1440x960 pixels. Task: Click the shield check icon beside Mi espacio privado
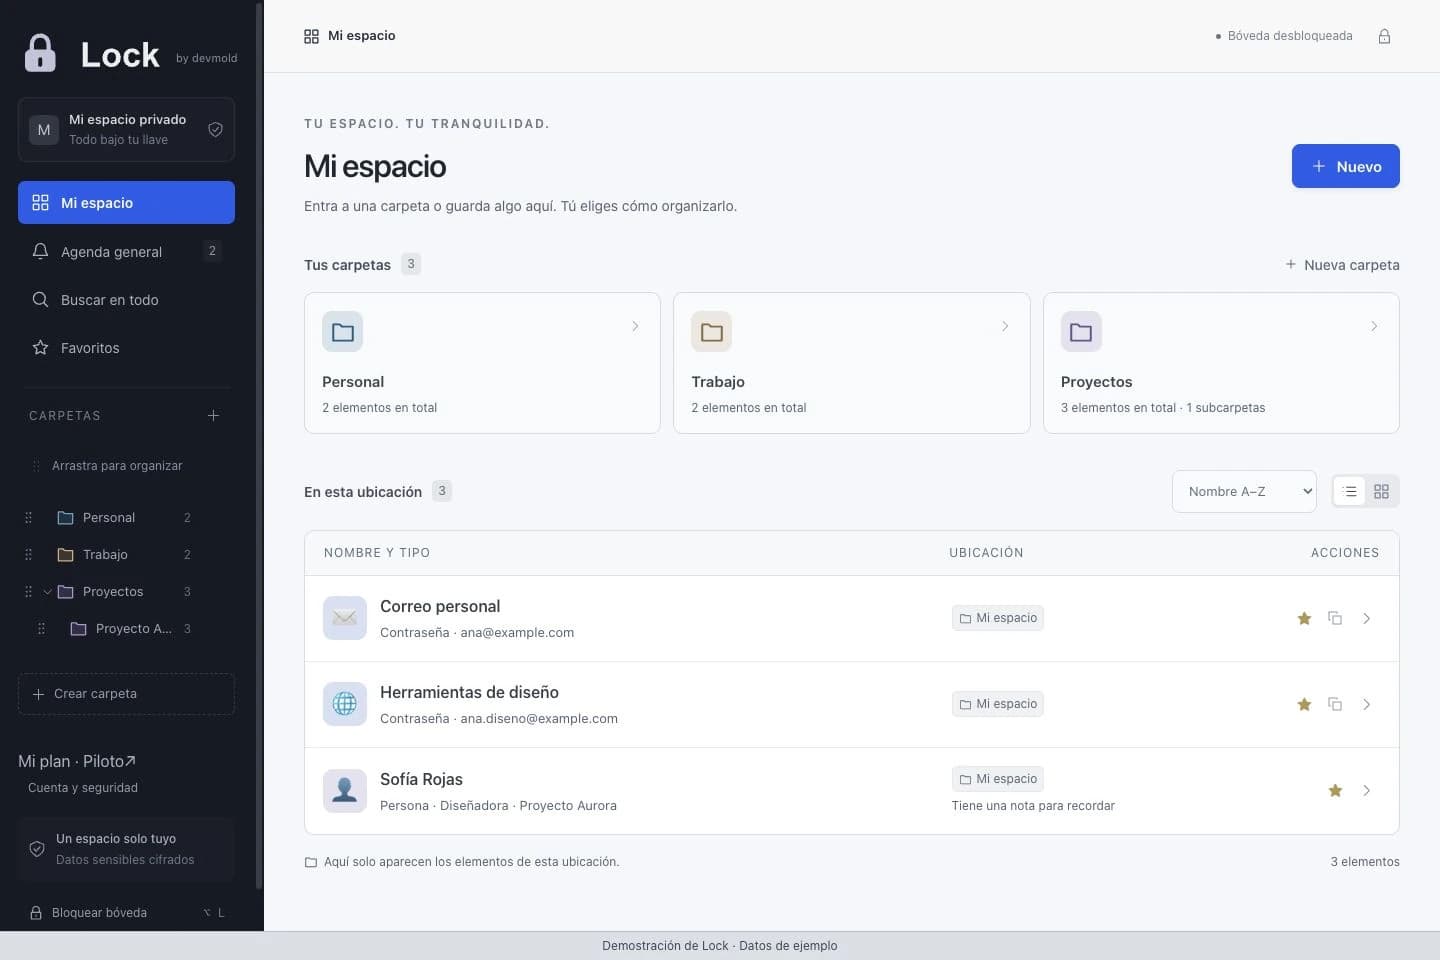click(x=215, y=129)
